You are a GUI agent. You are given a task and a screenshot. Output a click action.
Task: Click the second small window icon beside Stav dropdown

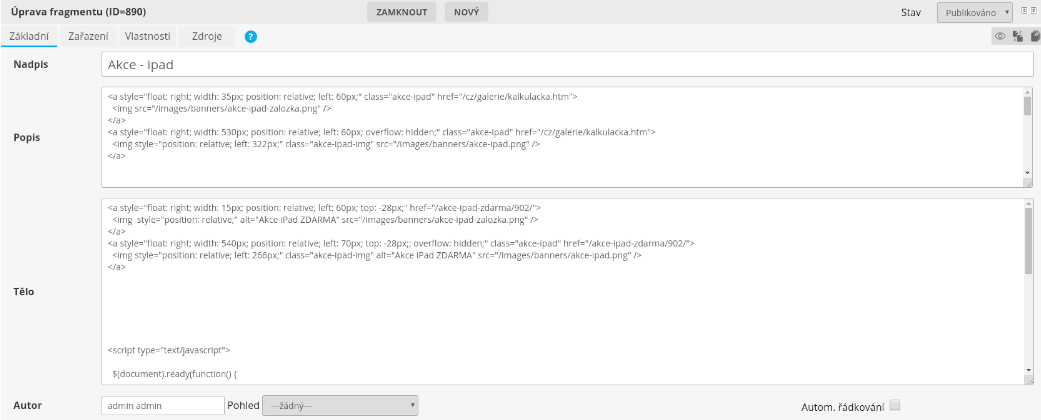1033,9
